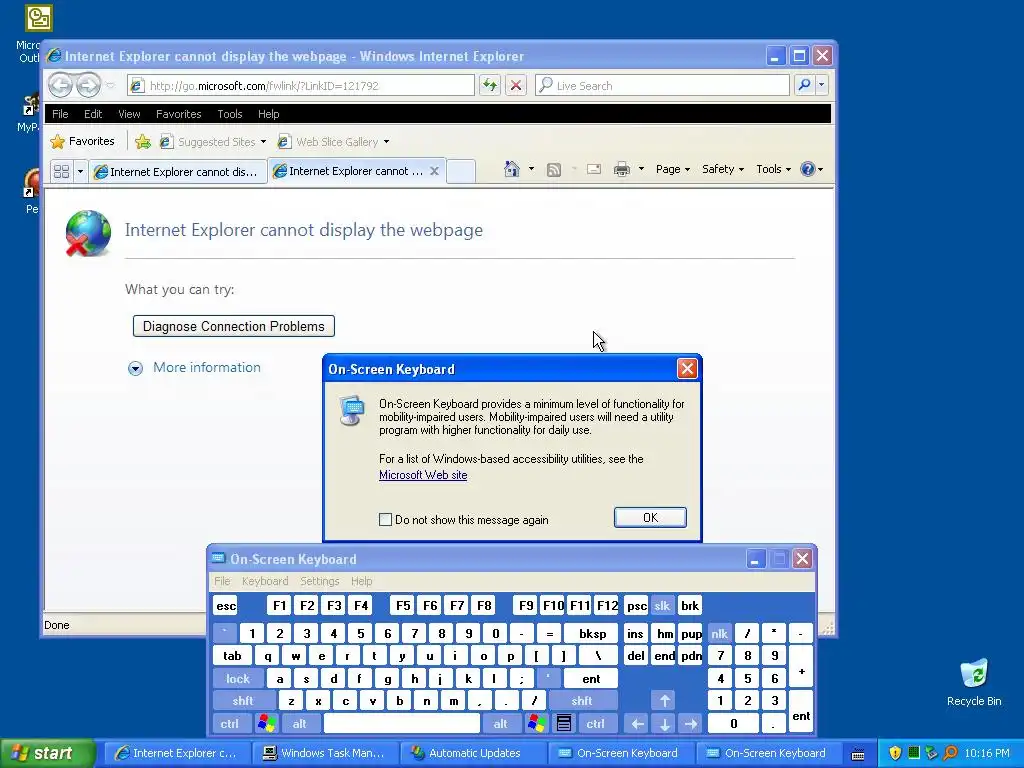
Task: Toggle the left ctrl key
Action: 230,724
